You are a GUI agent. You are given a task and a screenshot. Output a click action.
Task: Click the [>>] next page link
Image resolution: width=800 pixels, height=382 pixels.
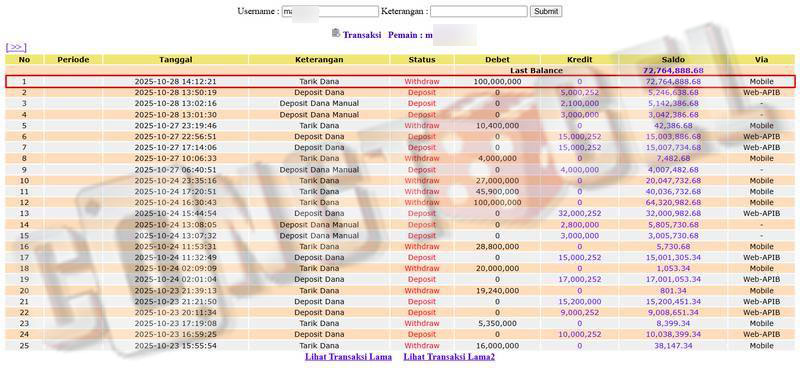click(16, 47)
